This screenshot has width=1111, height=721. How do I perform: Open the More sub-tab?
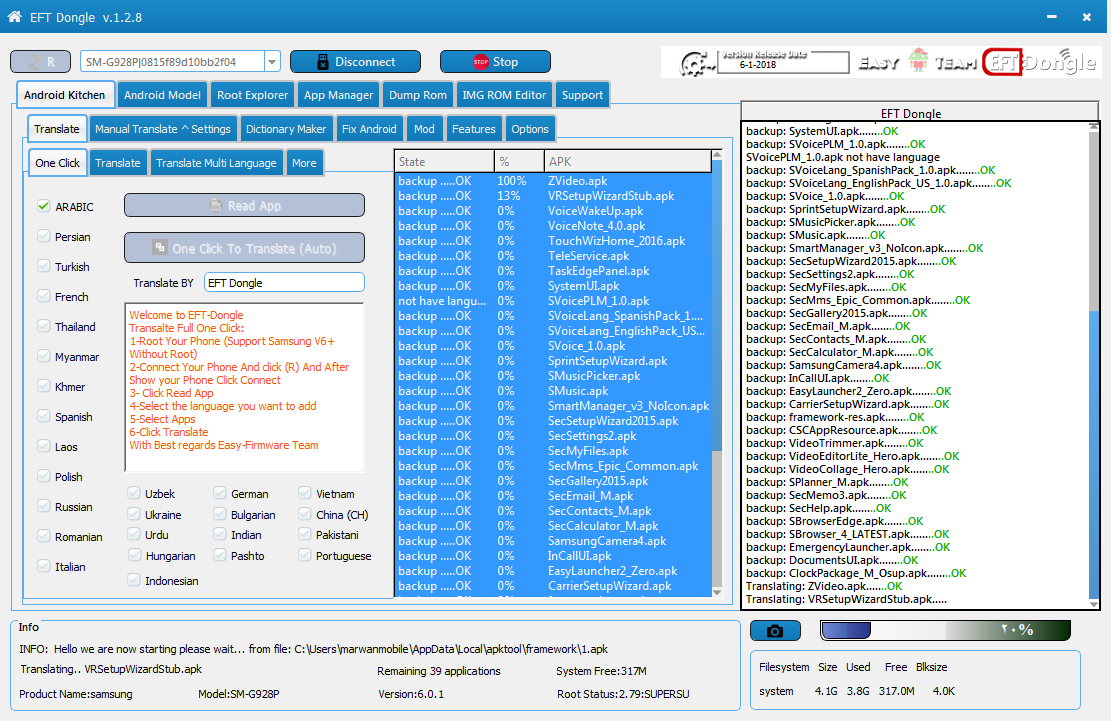(x=304, y=163)
